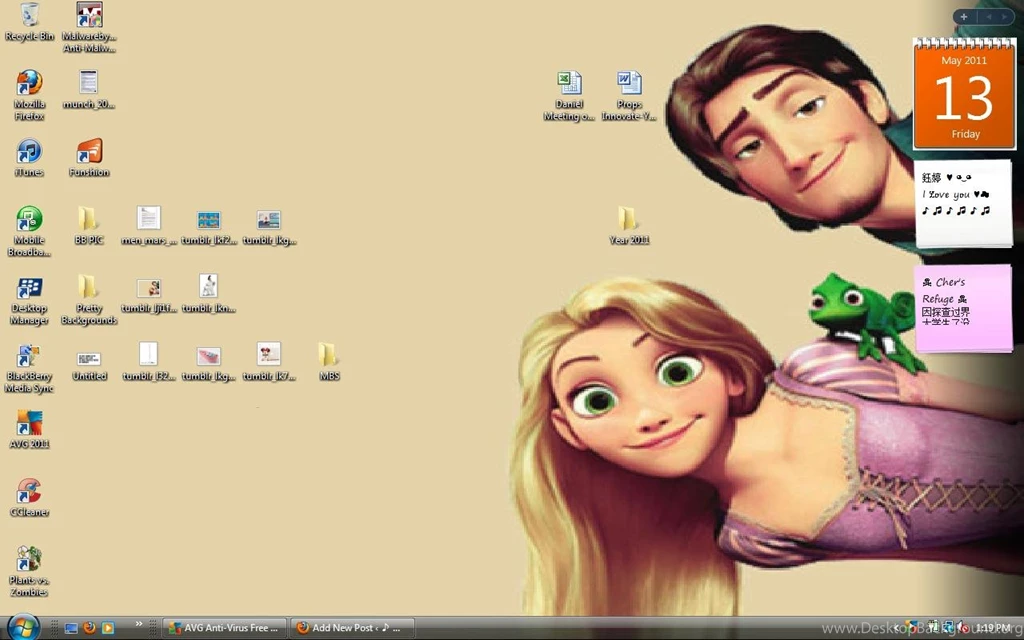Click the 1:19 PM taskbar clock
The height and width of the screenshot is (640, 1024).
tap(993, 628)
